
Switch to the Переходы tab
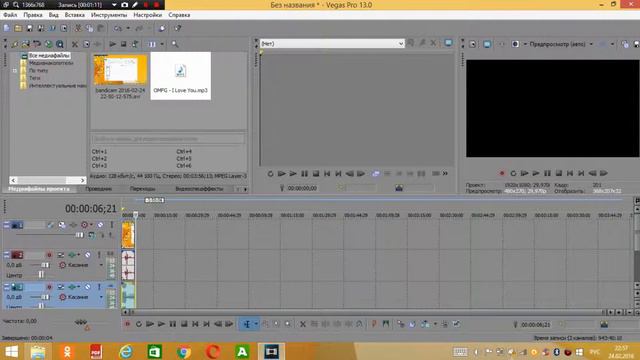(x=142, y=189)
